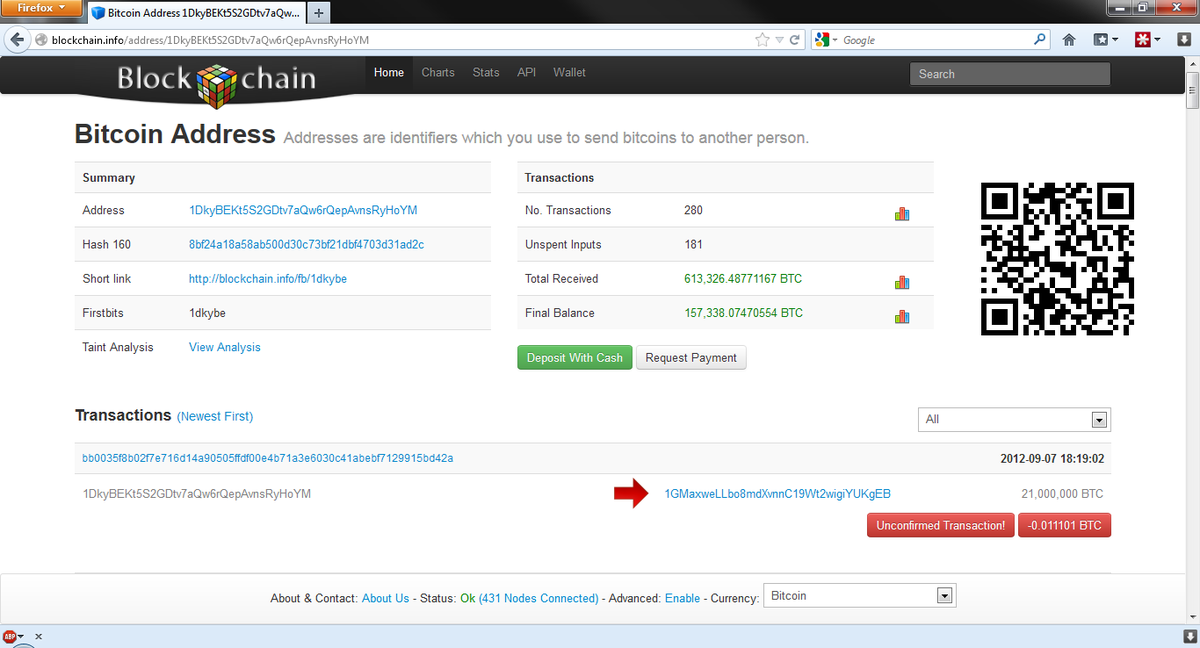Open the Stats navigation item
The width and height of the screenshot is (1200, 648).
486,72
